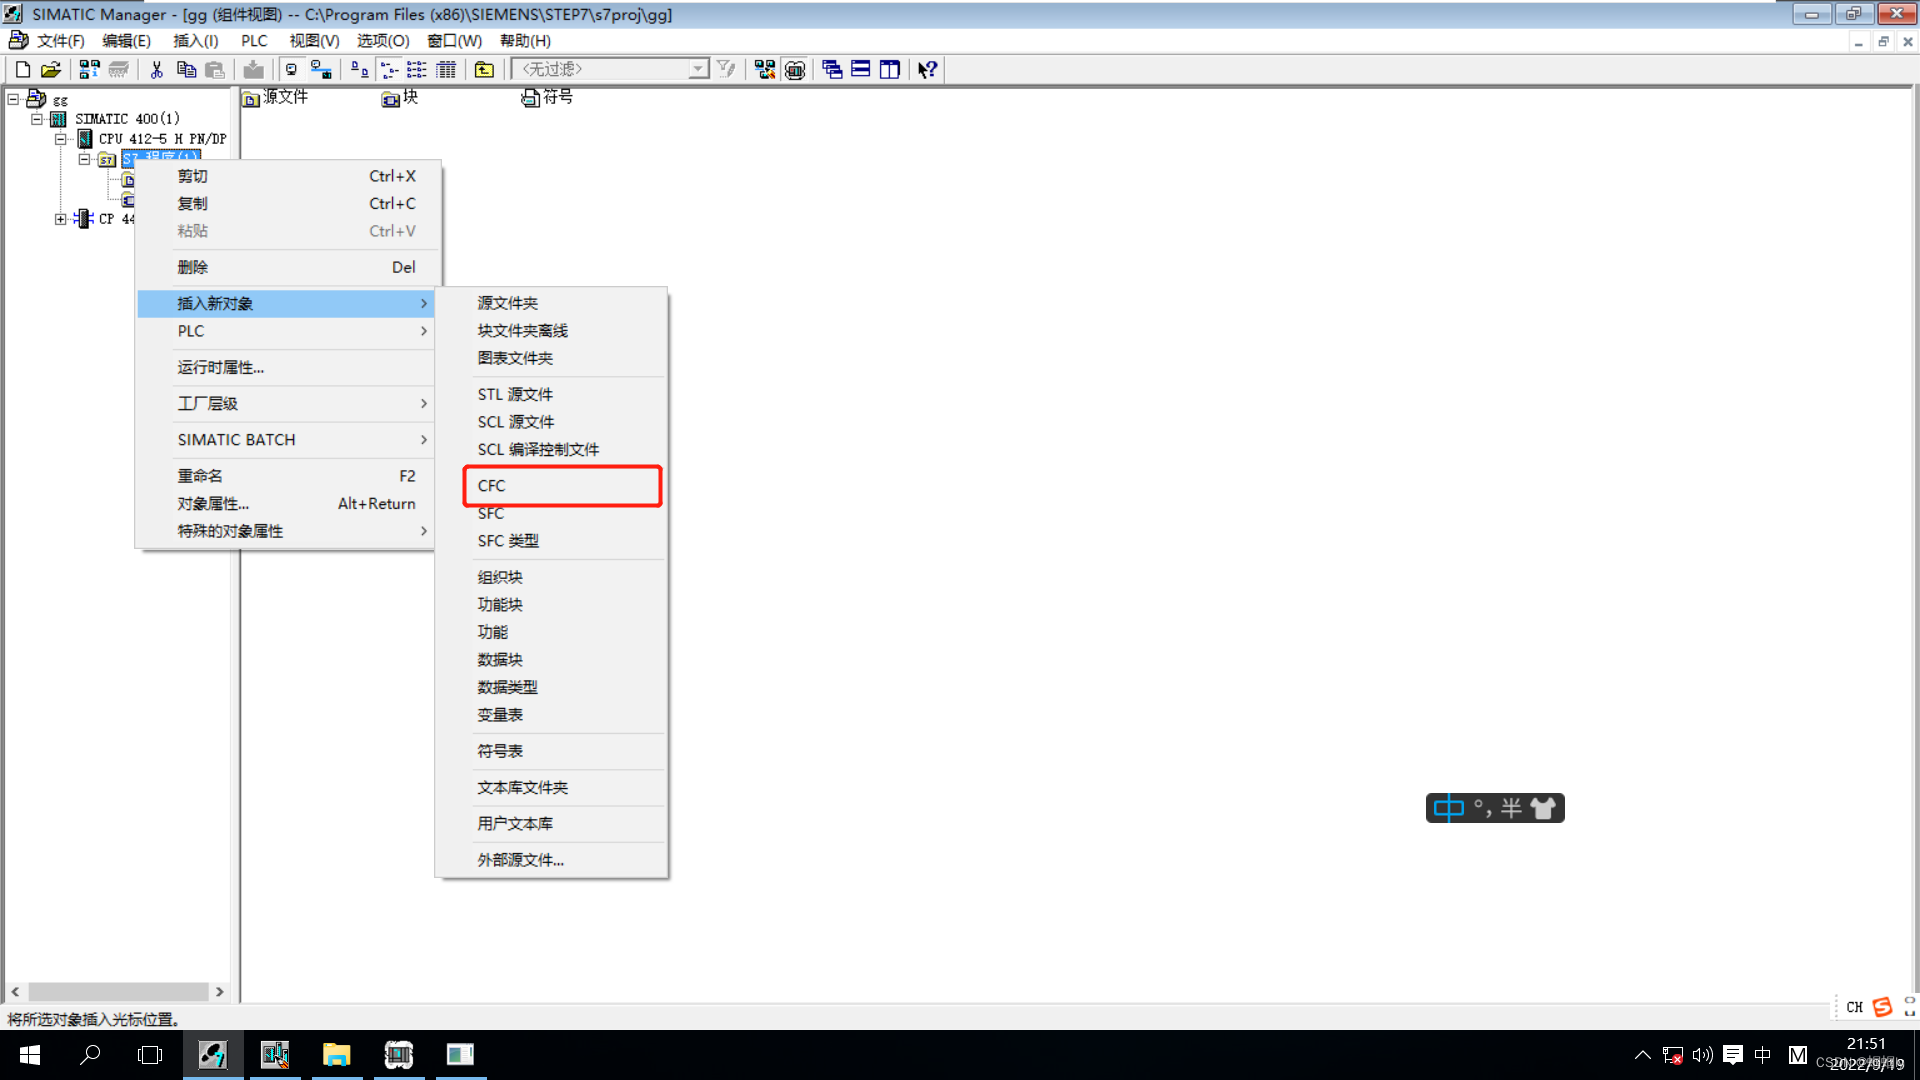The width and height of the screenshot is (1920, 1080).
Task: Click the New Project toolbar icon
Action: 22,69
